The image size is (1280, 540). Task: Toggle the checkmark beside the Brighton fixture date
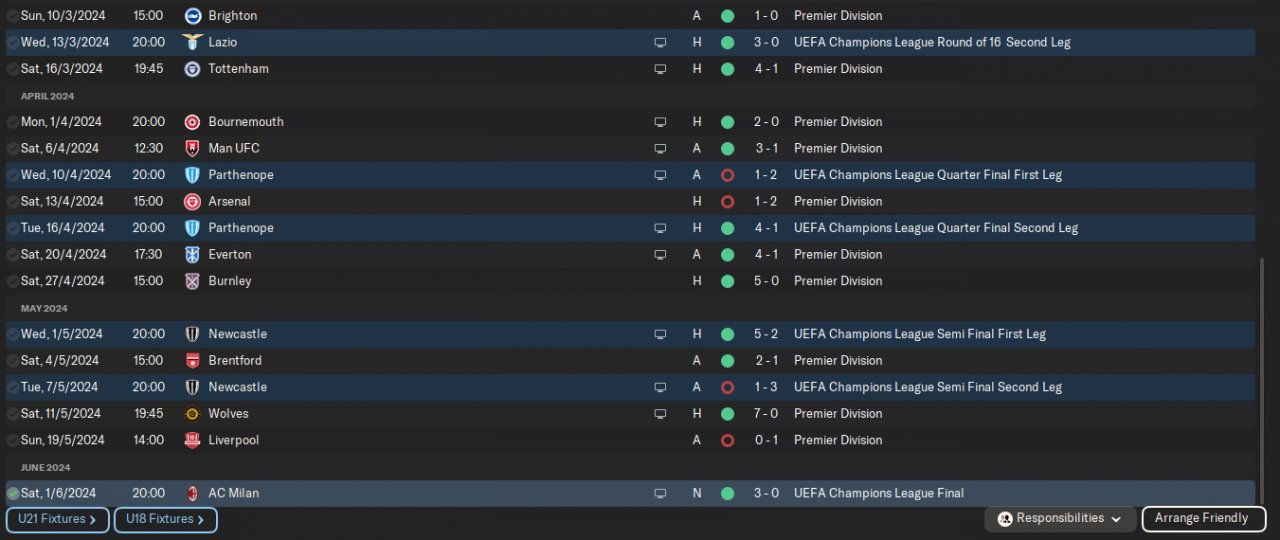coord(13,16)
